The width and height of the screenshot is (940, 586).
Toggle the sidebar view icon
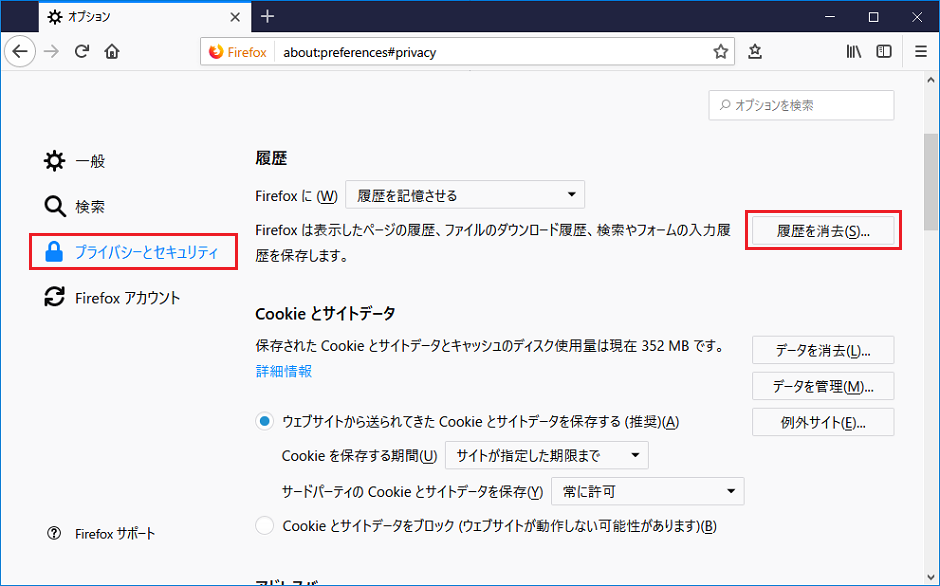(884, 52)
